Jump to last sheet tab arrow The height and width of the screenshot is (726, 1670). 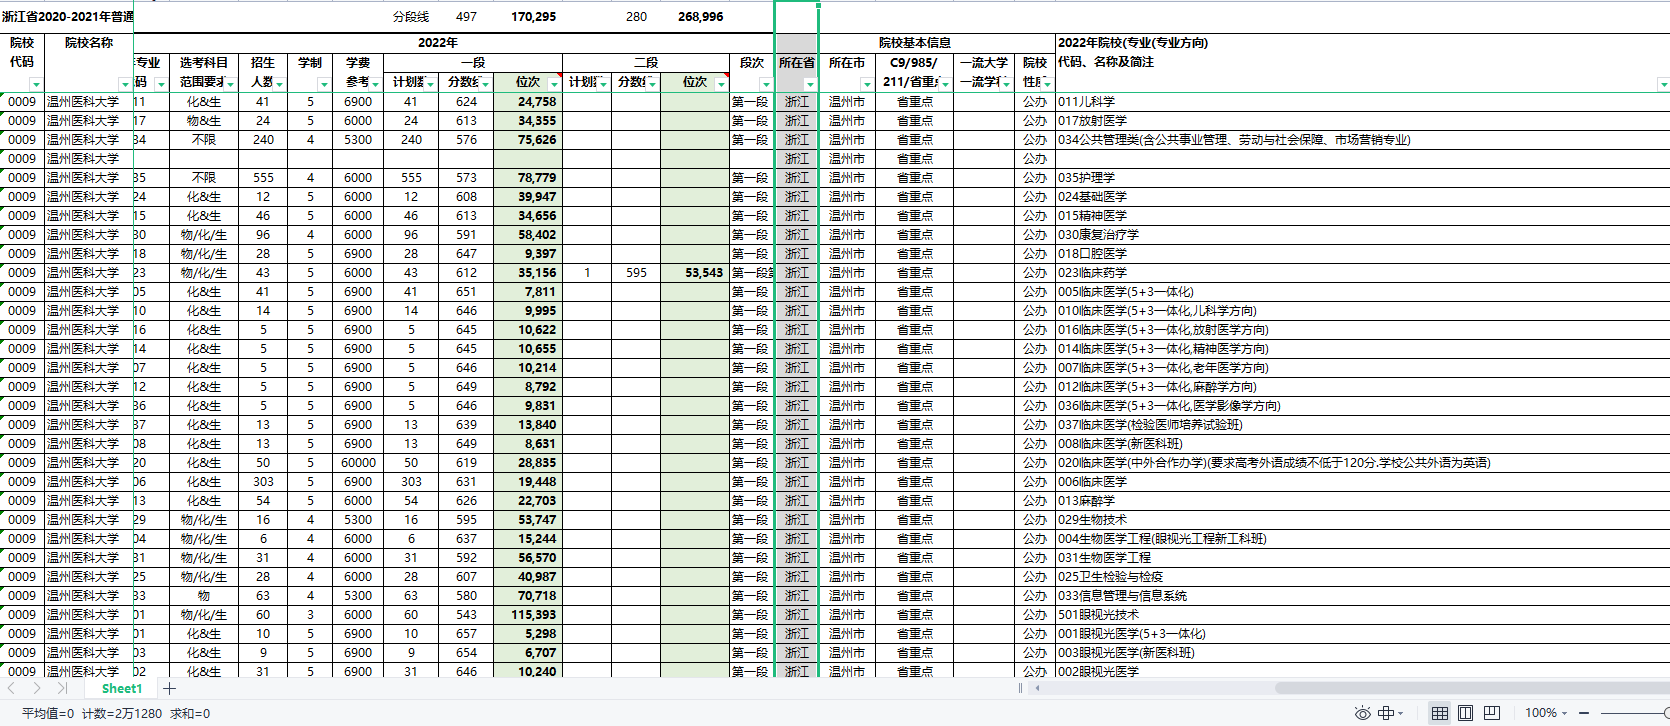click(62, 688)
